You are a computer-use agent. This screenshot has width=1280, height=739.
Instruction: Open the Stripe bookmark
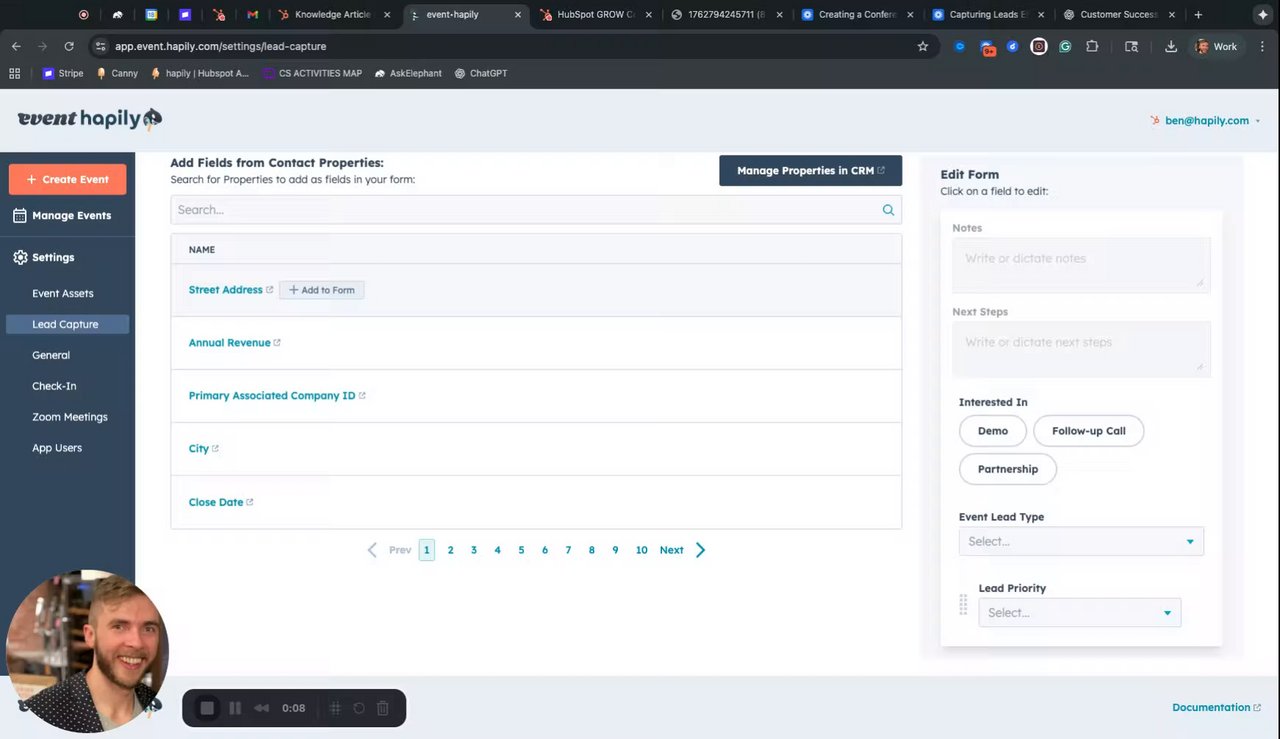[x=63, y=73]
